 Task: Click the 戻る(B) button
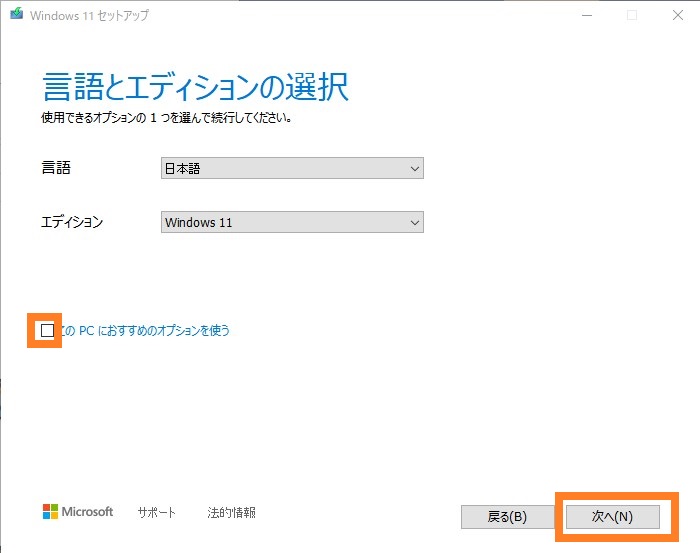507,516
